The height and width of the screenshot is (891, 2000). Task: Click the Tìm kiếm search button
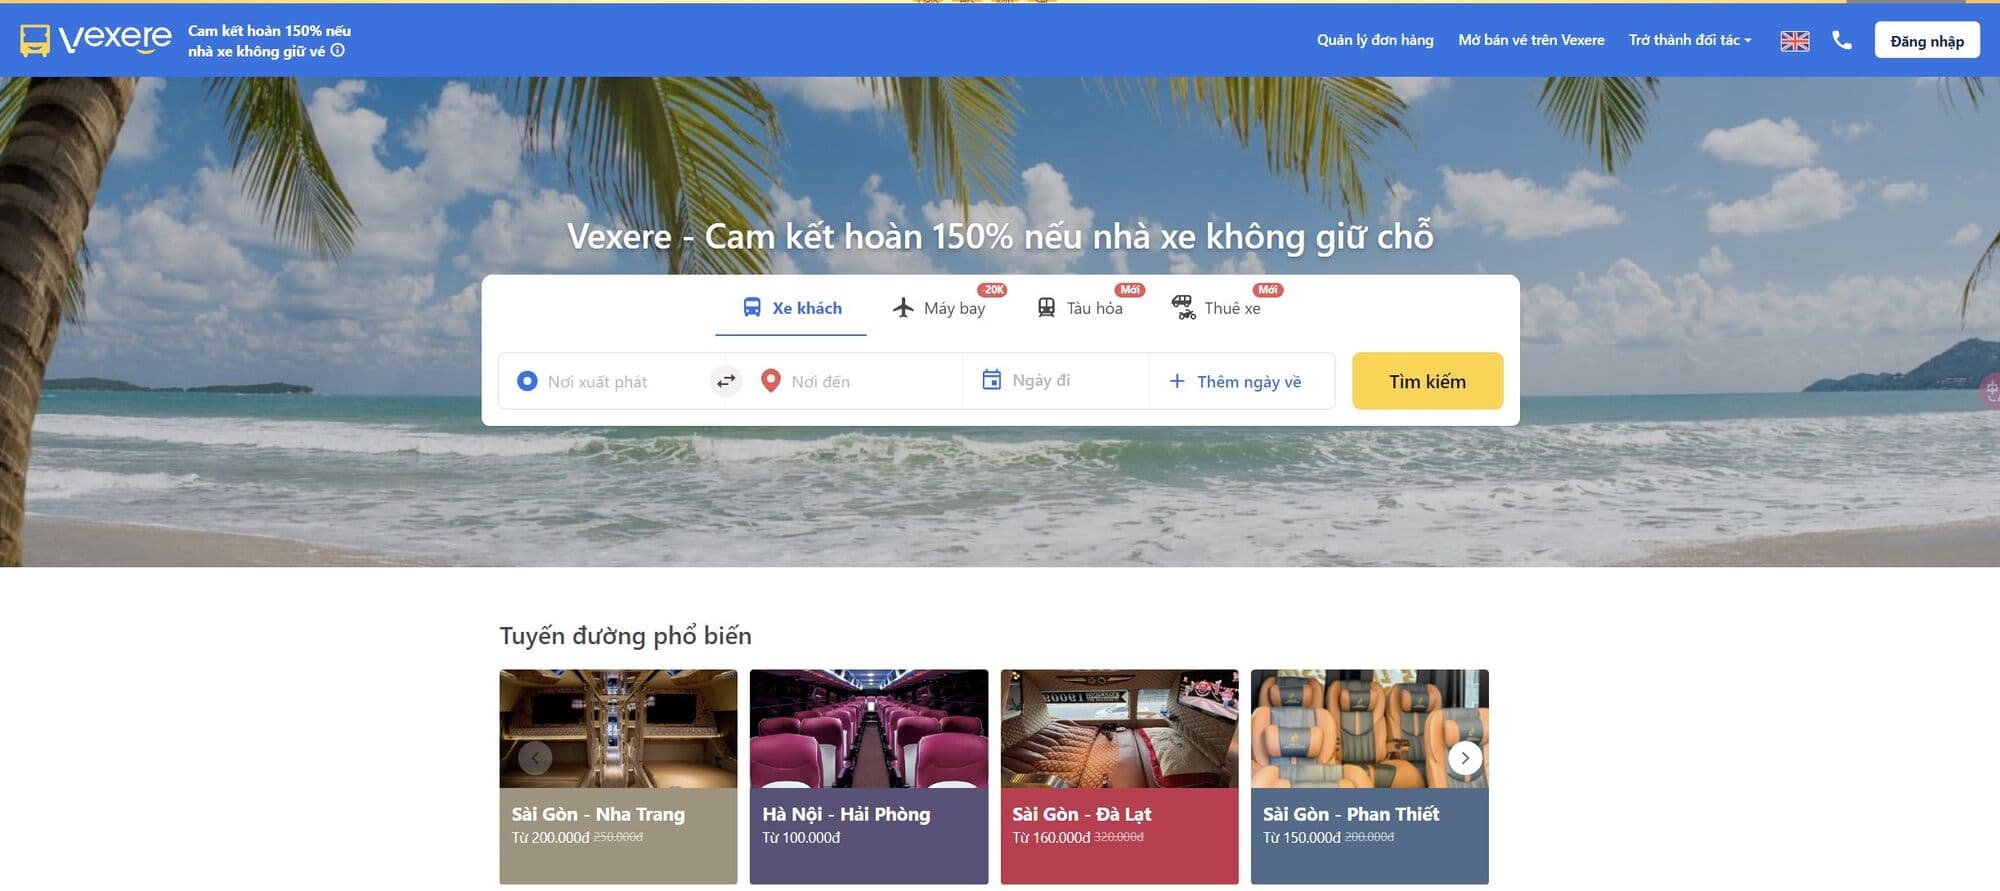coord(1427,381)
